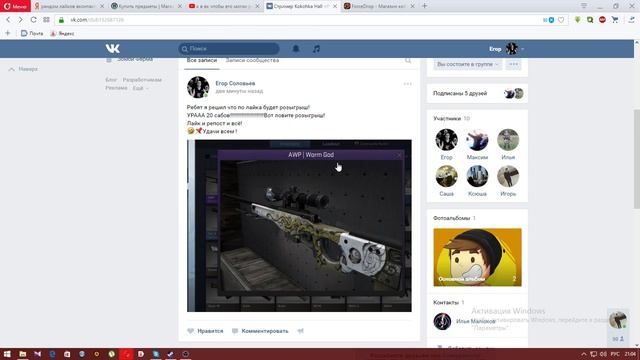640x360 pixels.
Task: Open Яндекс bookmark
Action: coord(62,33)
